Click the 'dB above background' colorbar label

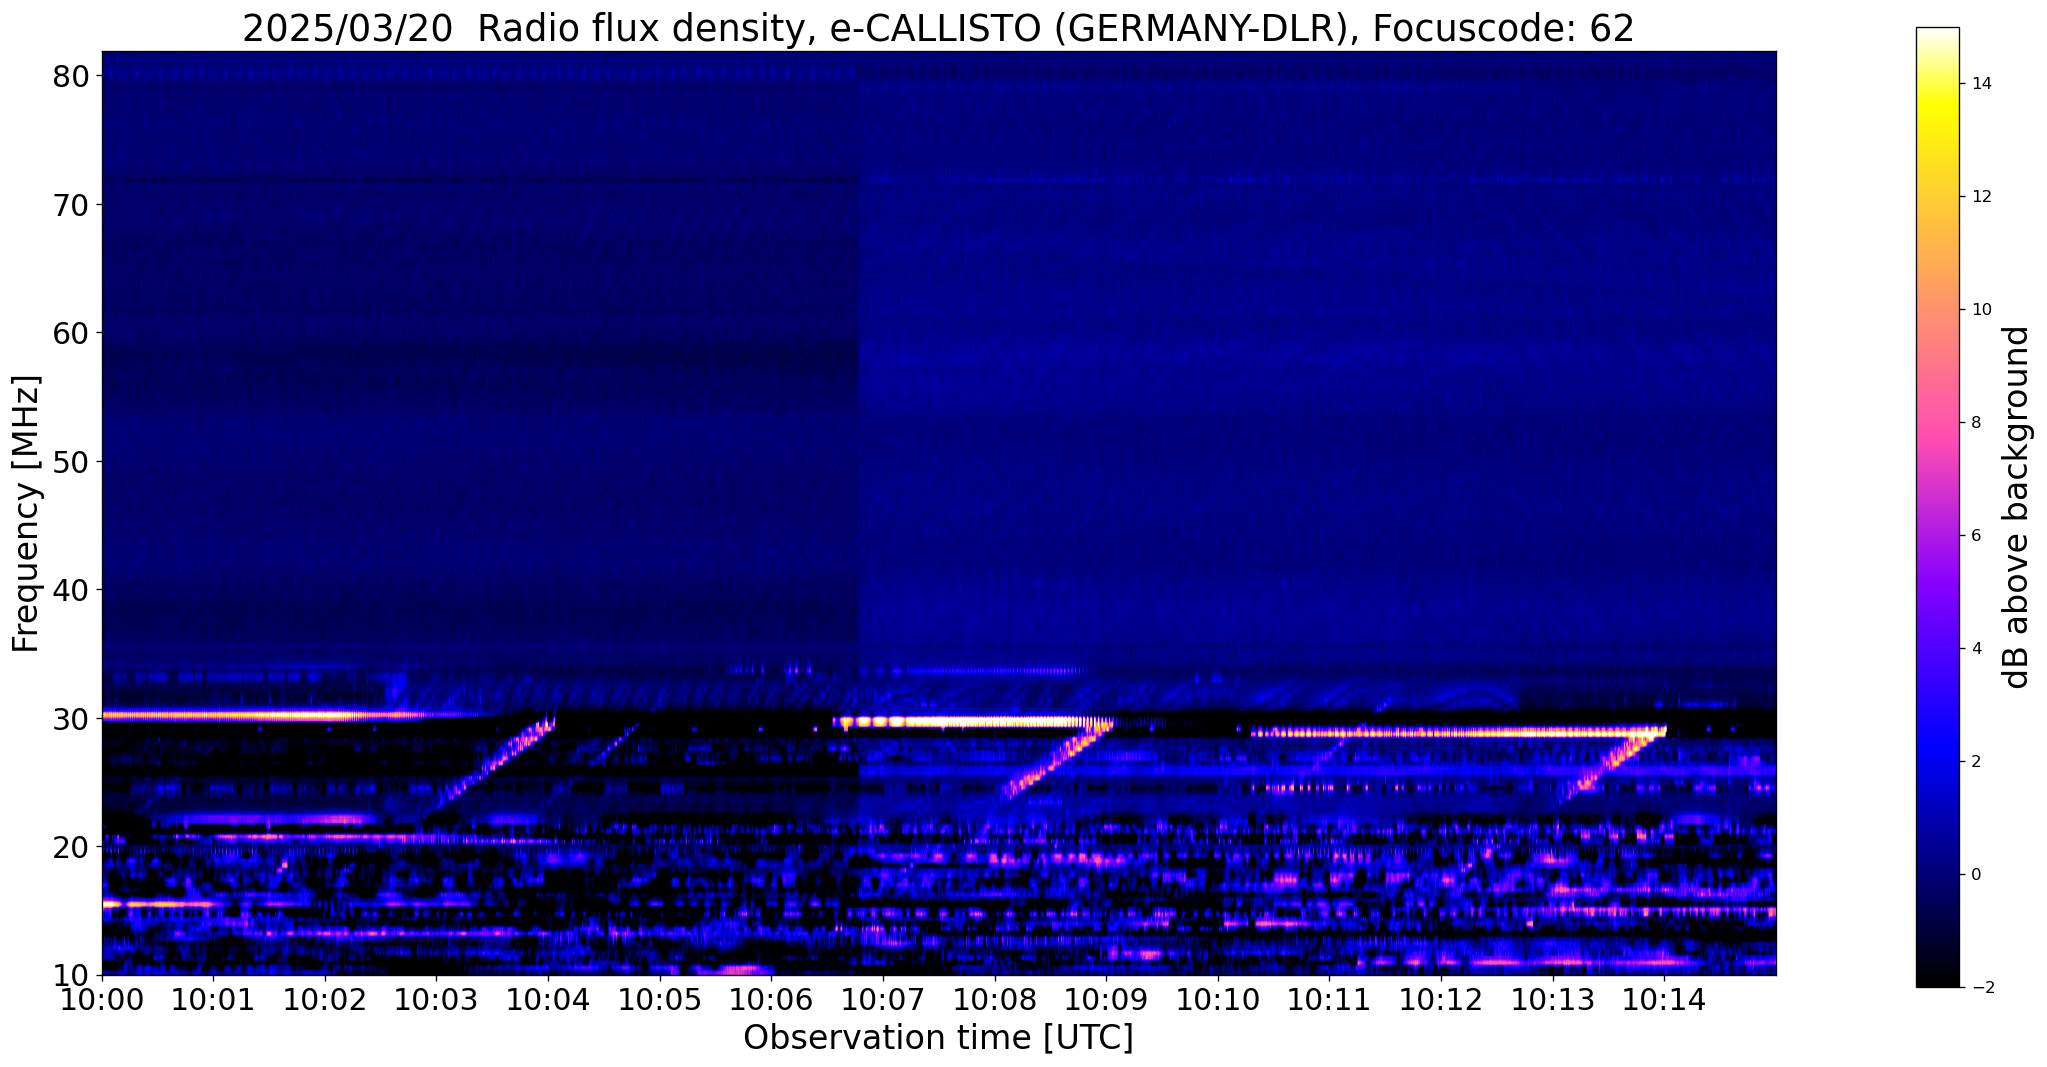2017,507
